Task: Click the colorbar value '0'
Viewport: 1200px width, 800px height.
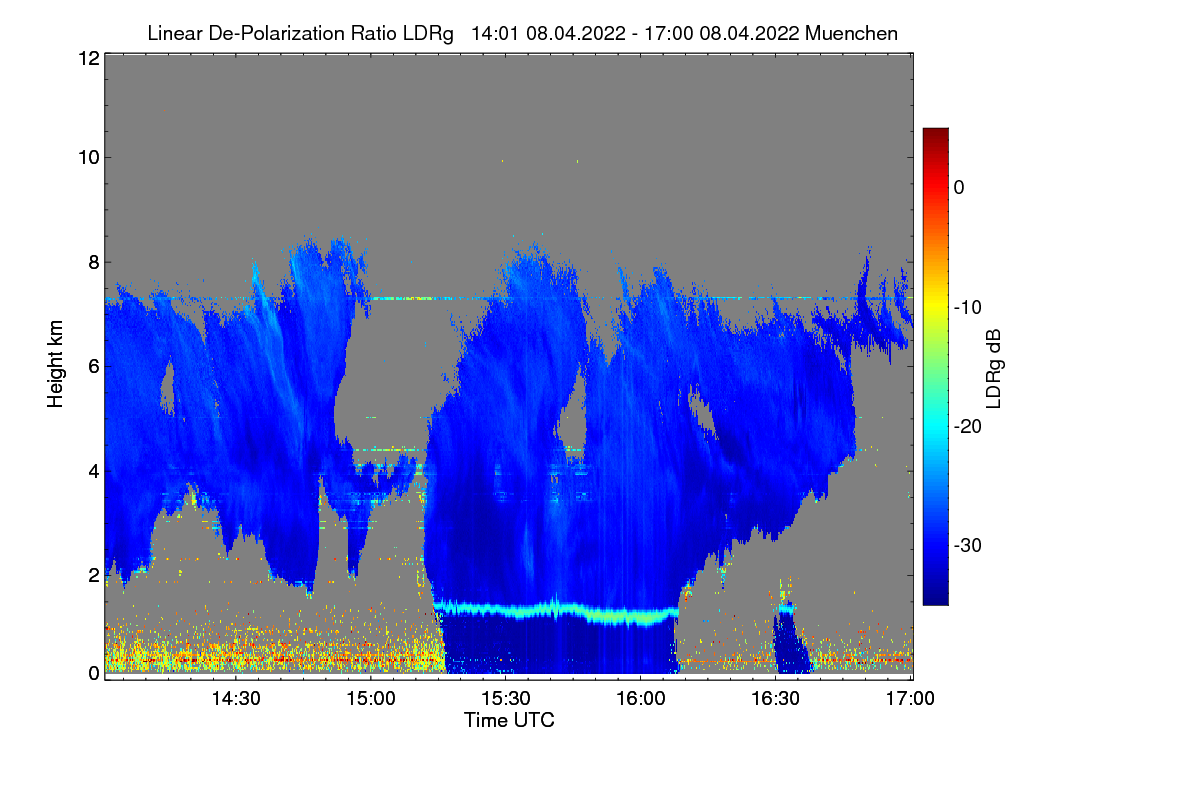Action: point(959,187)
